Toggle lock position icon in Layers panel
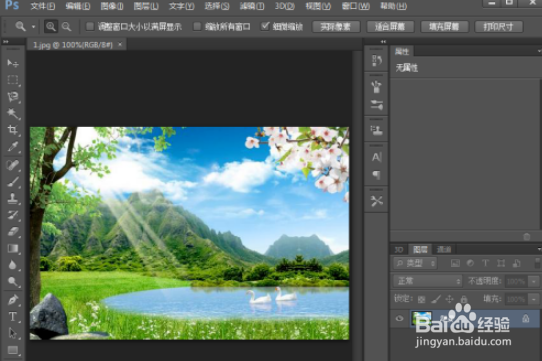Viewport: 542px width, 361px height. point(449,299)
